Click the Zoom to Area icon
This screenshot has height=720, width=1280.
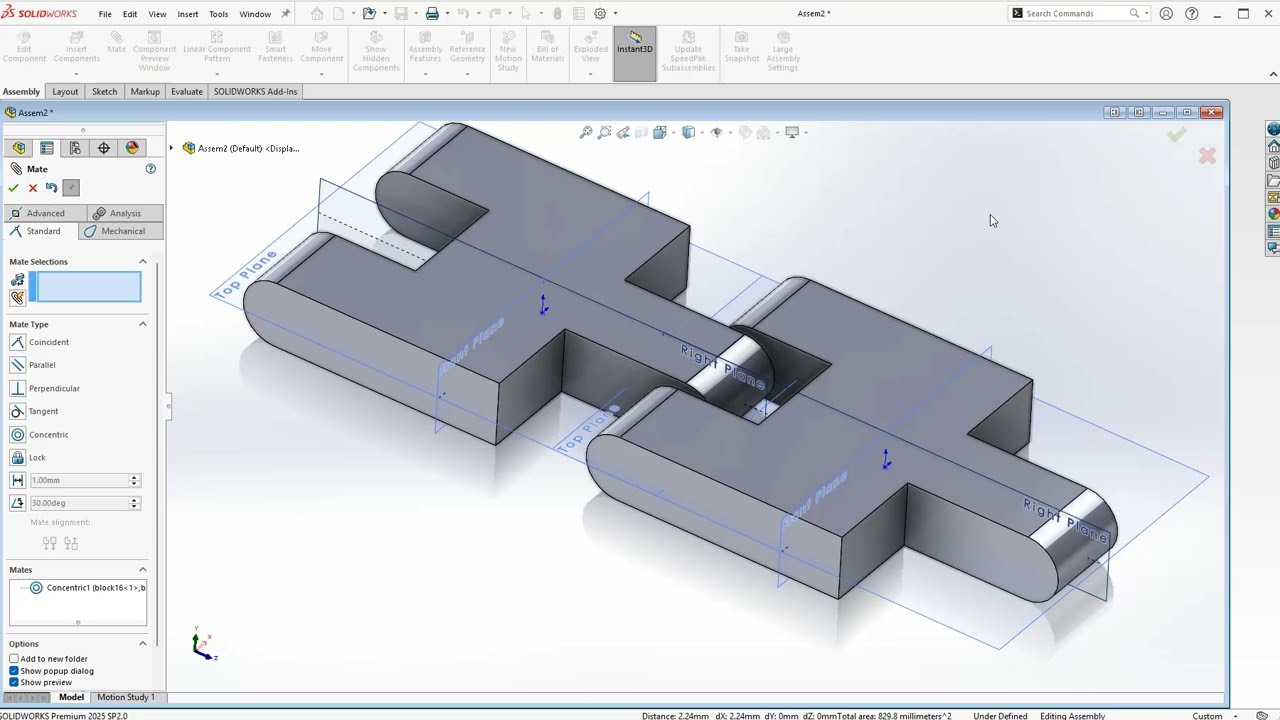tap(604, 132)
